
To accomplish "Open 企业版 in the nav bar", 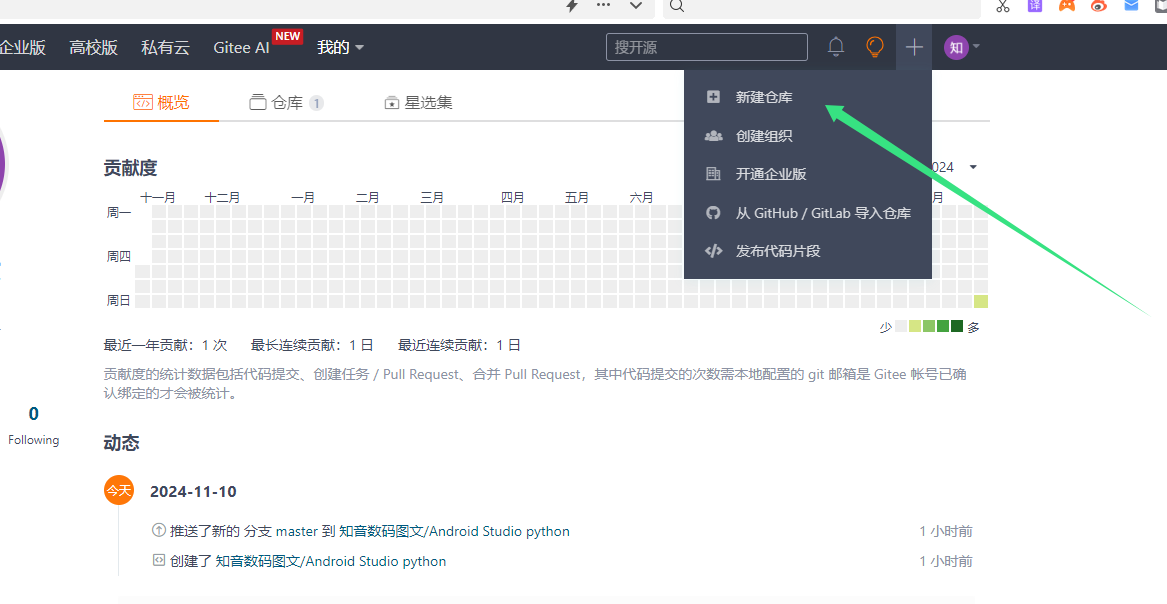I will (x=22, y=47).
